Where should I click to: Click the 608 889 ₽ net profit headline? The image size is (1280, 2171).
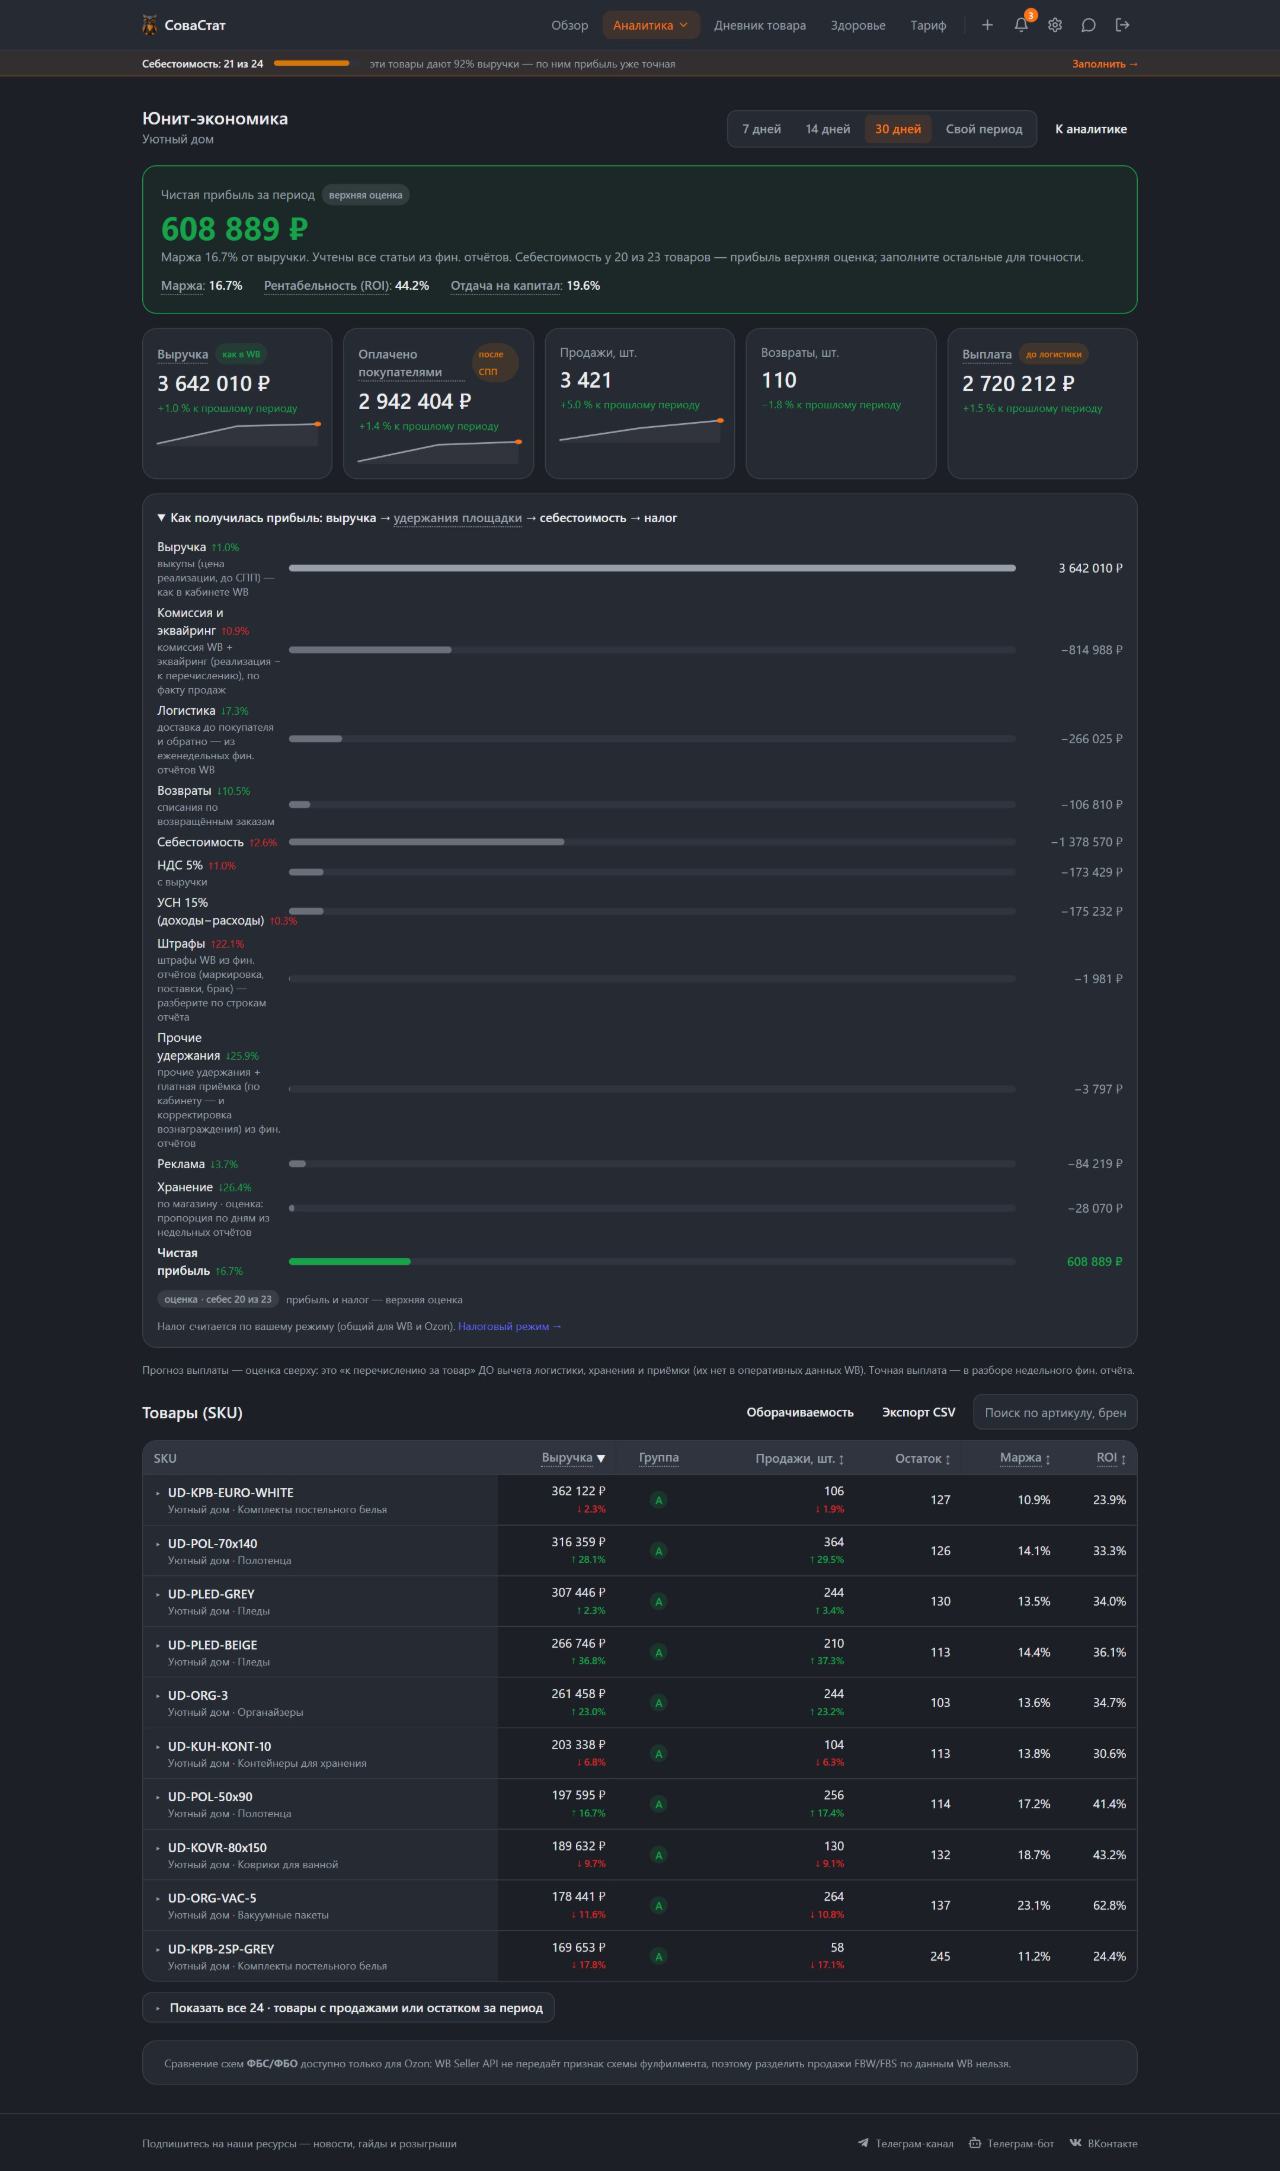coord(235,229)
